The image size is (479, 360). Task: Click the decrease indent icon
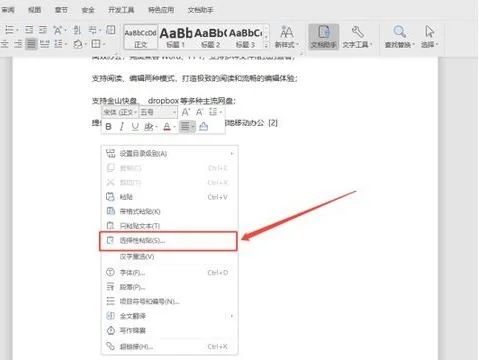coord(29,30)
